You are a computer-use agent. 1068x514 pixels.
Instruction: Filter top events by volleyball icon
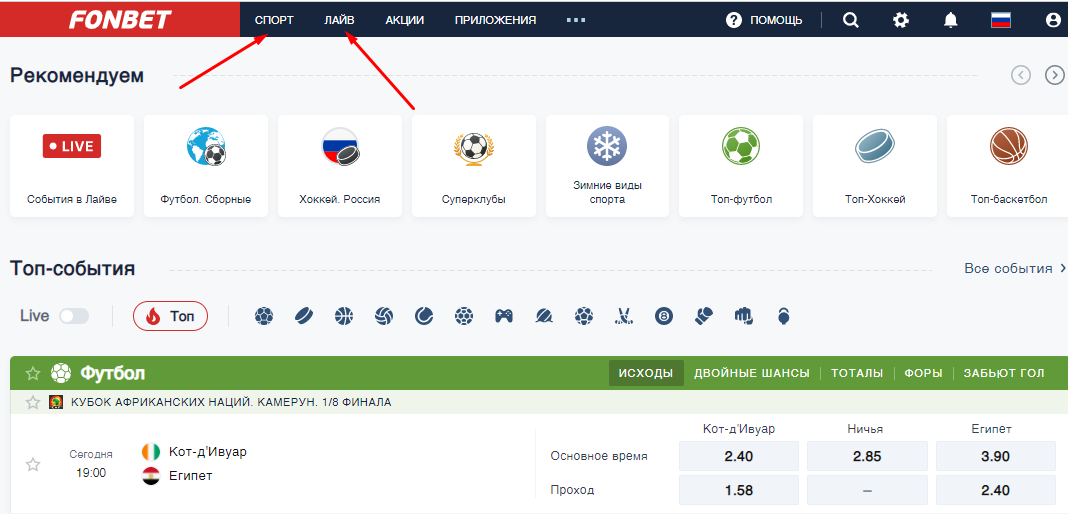click(x=384, y=316)
